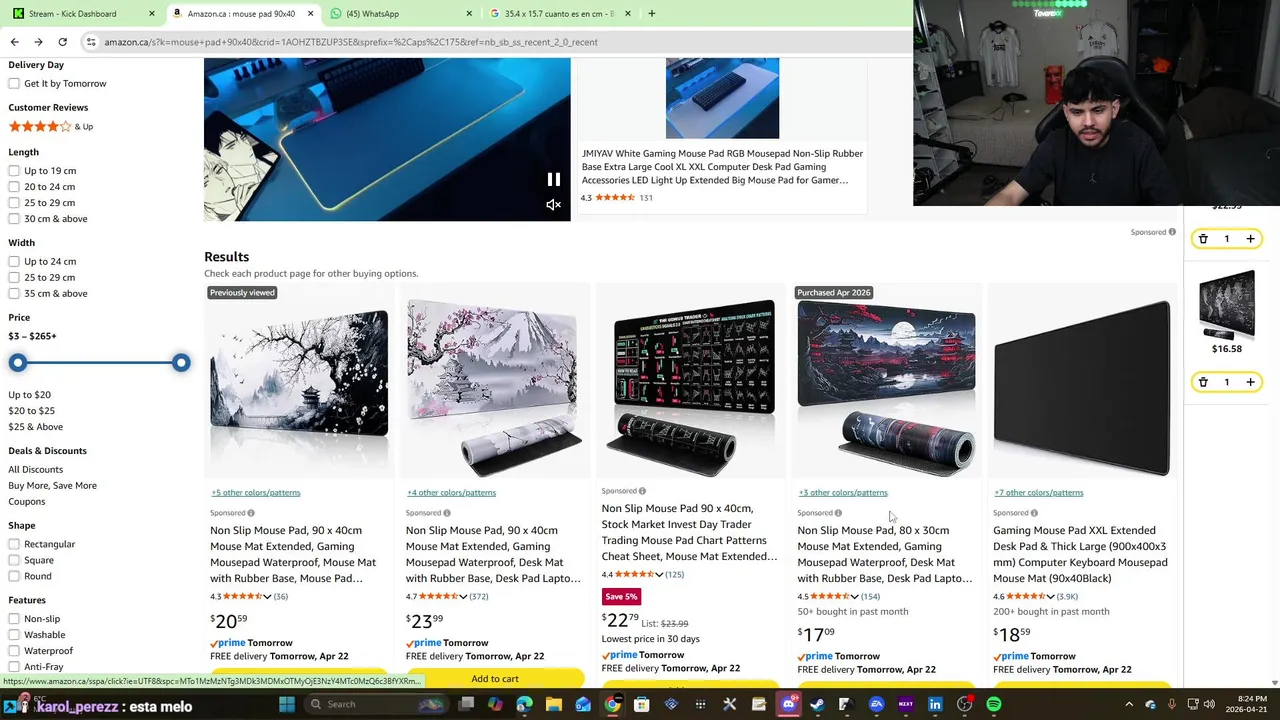Select the Amazon.ca mouse pad tab
1280x720 pixels.
coord(240,14)
